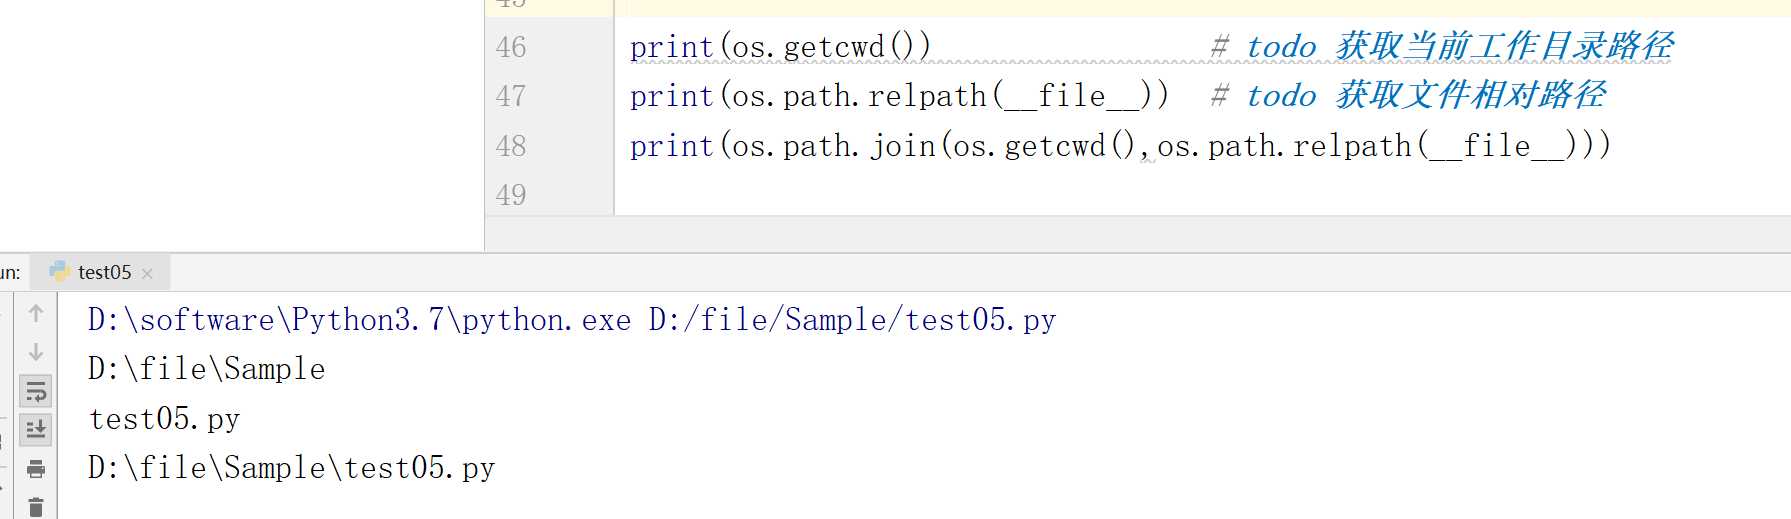Place cursor on print(os.getcwd()) line

tap(780, 47)
